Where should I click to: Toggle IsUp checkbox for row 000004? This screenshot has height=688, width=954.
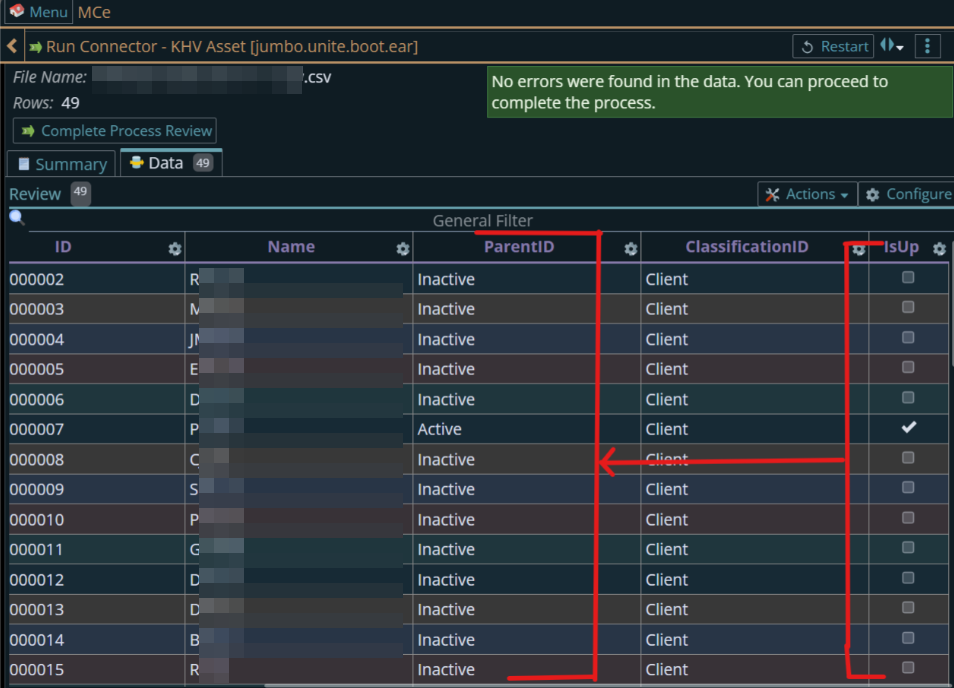tap(908, 338)
